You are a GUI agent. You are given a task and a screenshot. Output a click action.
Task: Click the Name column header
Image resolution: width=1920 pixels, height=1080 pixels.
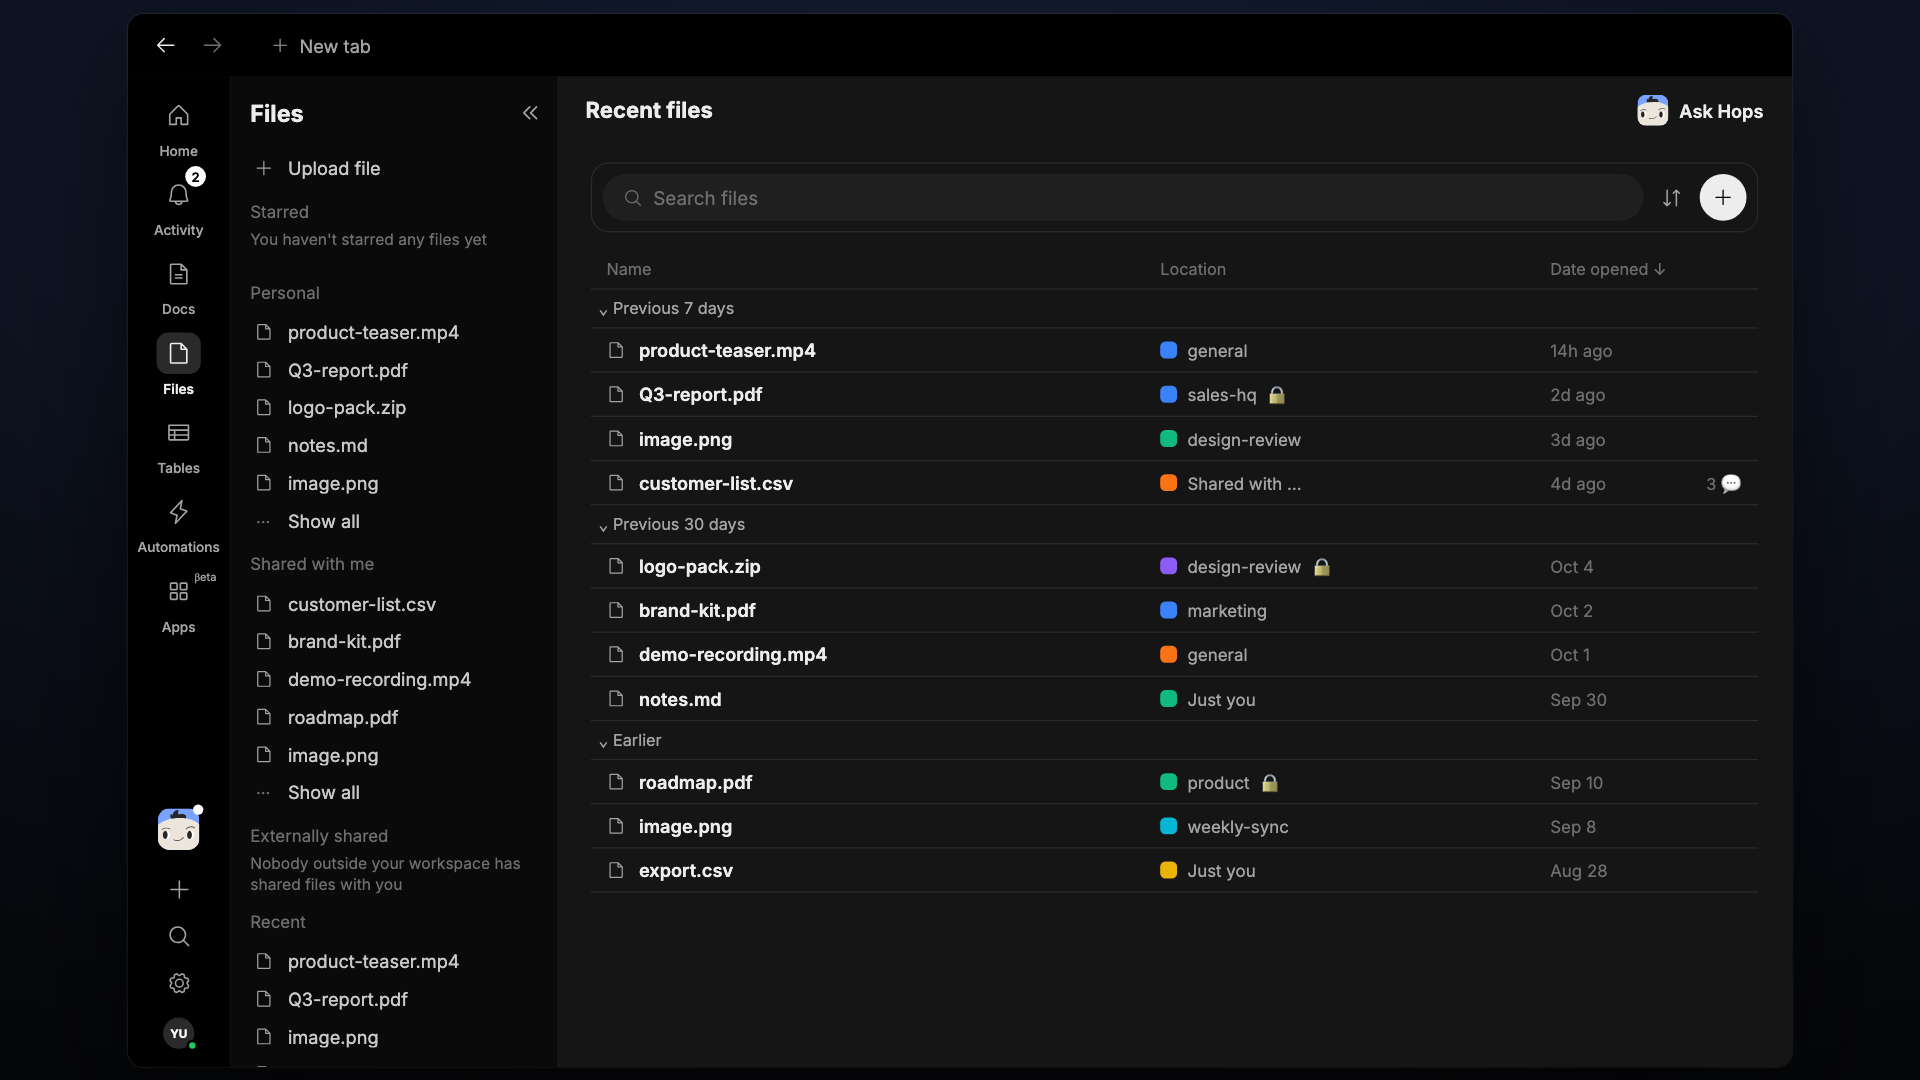pos(628,269)
